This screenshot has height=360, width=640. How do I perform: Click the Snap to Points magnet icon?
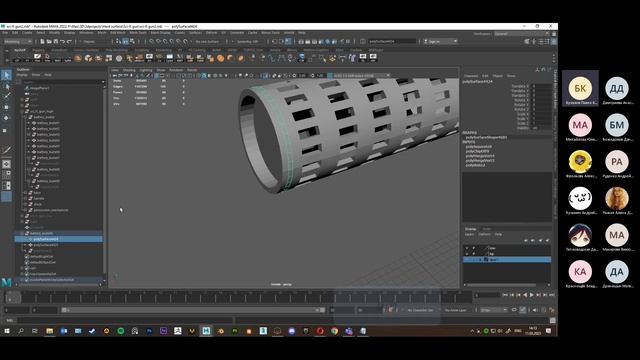coord(165,41)
